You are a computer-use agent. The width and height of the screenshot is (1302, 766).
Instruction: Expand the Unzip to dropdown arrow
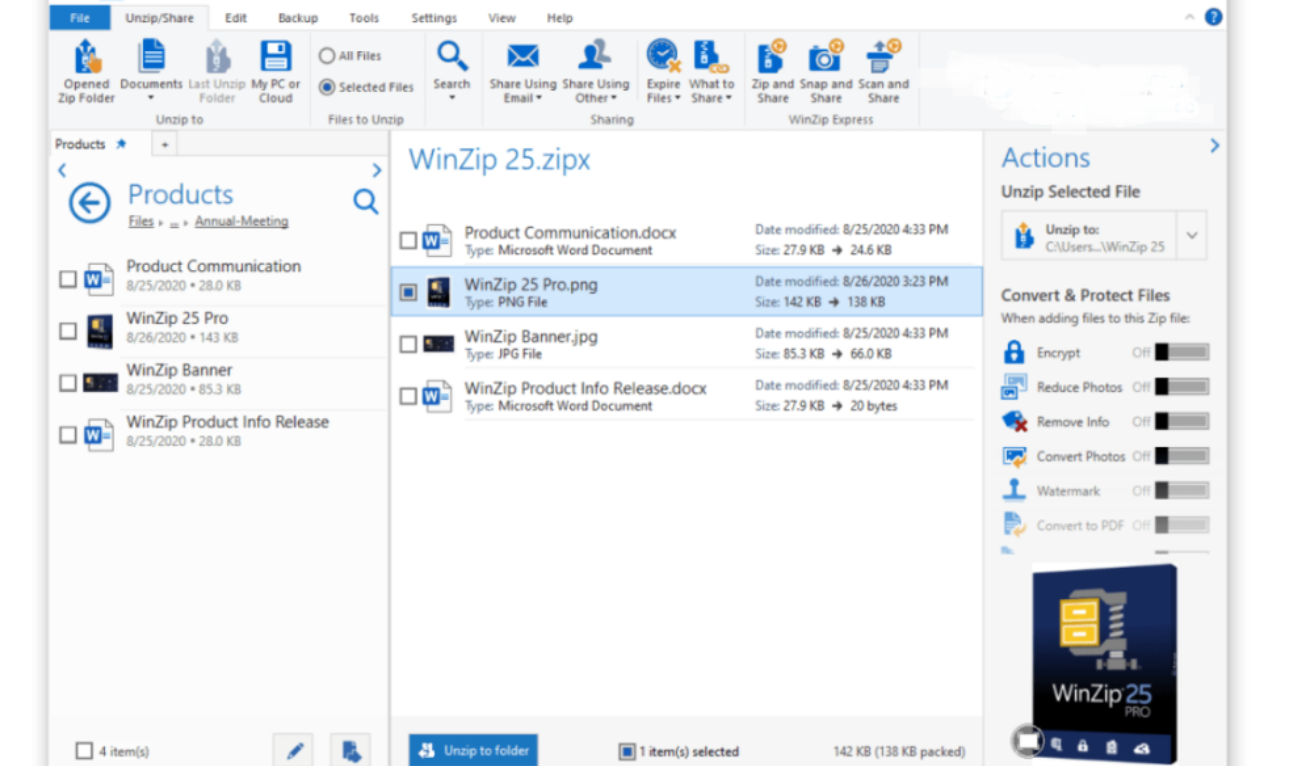1192,236
